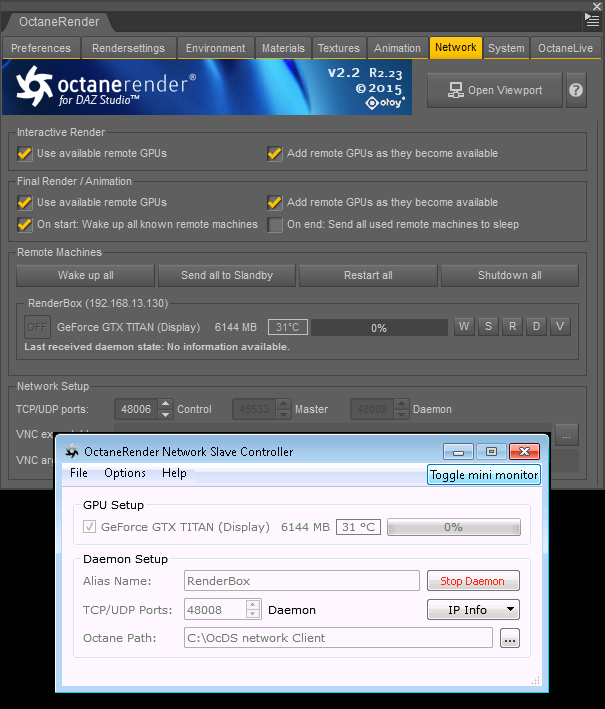Open the Options menu in Slave Controller
The width and height of the screenshot is (605, 709).
pyautogui.click(x=125, y=473)
